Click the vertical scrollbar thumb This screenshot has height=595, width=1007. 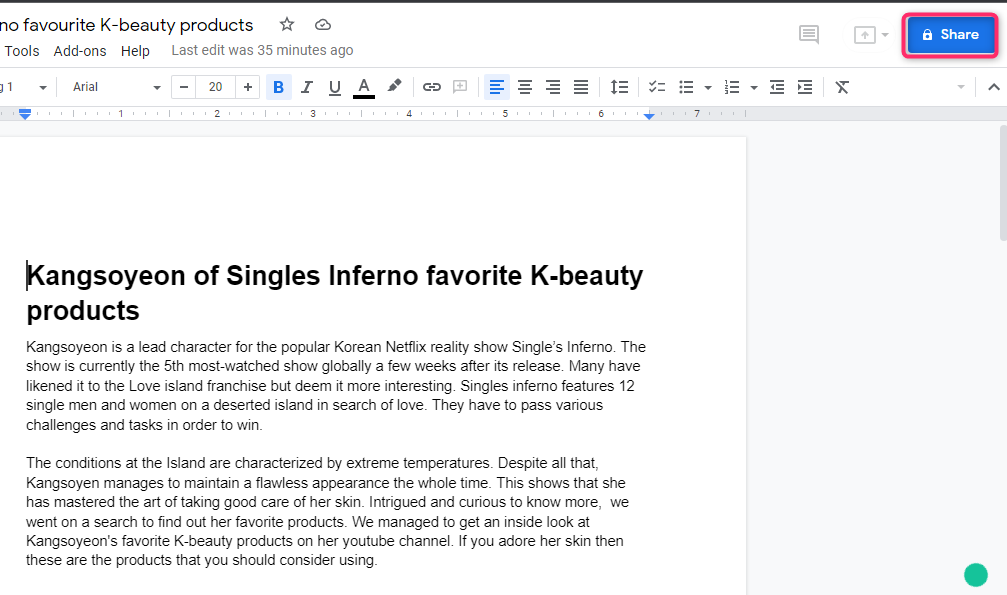click(1003, 182)
